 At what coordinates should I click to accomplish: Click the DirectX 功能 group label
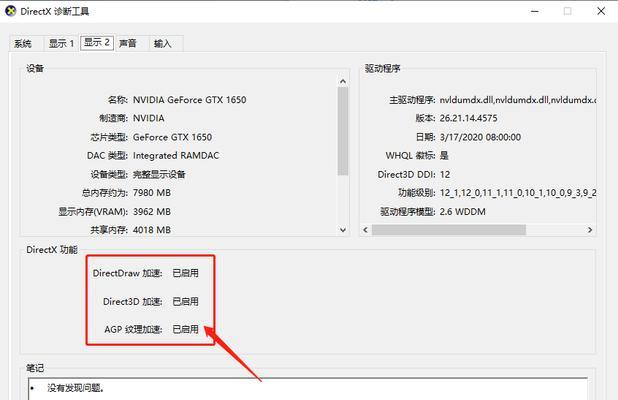pos(52,250)
